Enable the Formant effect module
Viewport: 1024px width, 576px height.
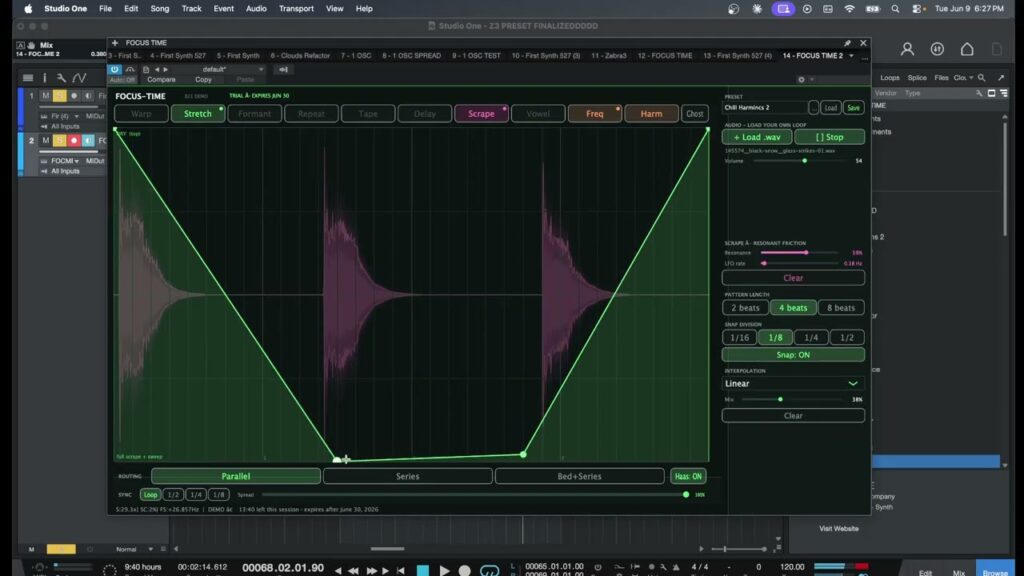(254, 114)
